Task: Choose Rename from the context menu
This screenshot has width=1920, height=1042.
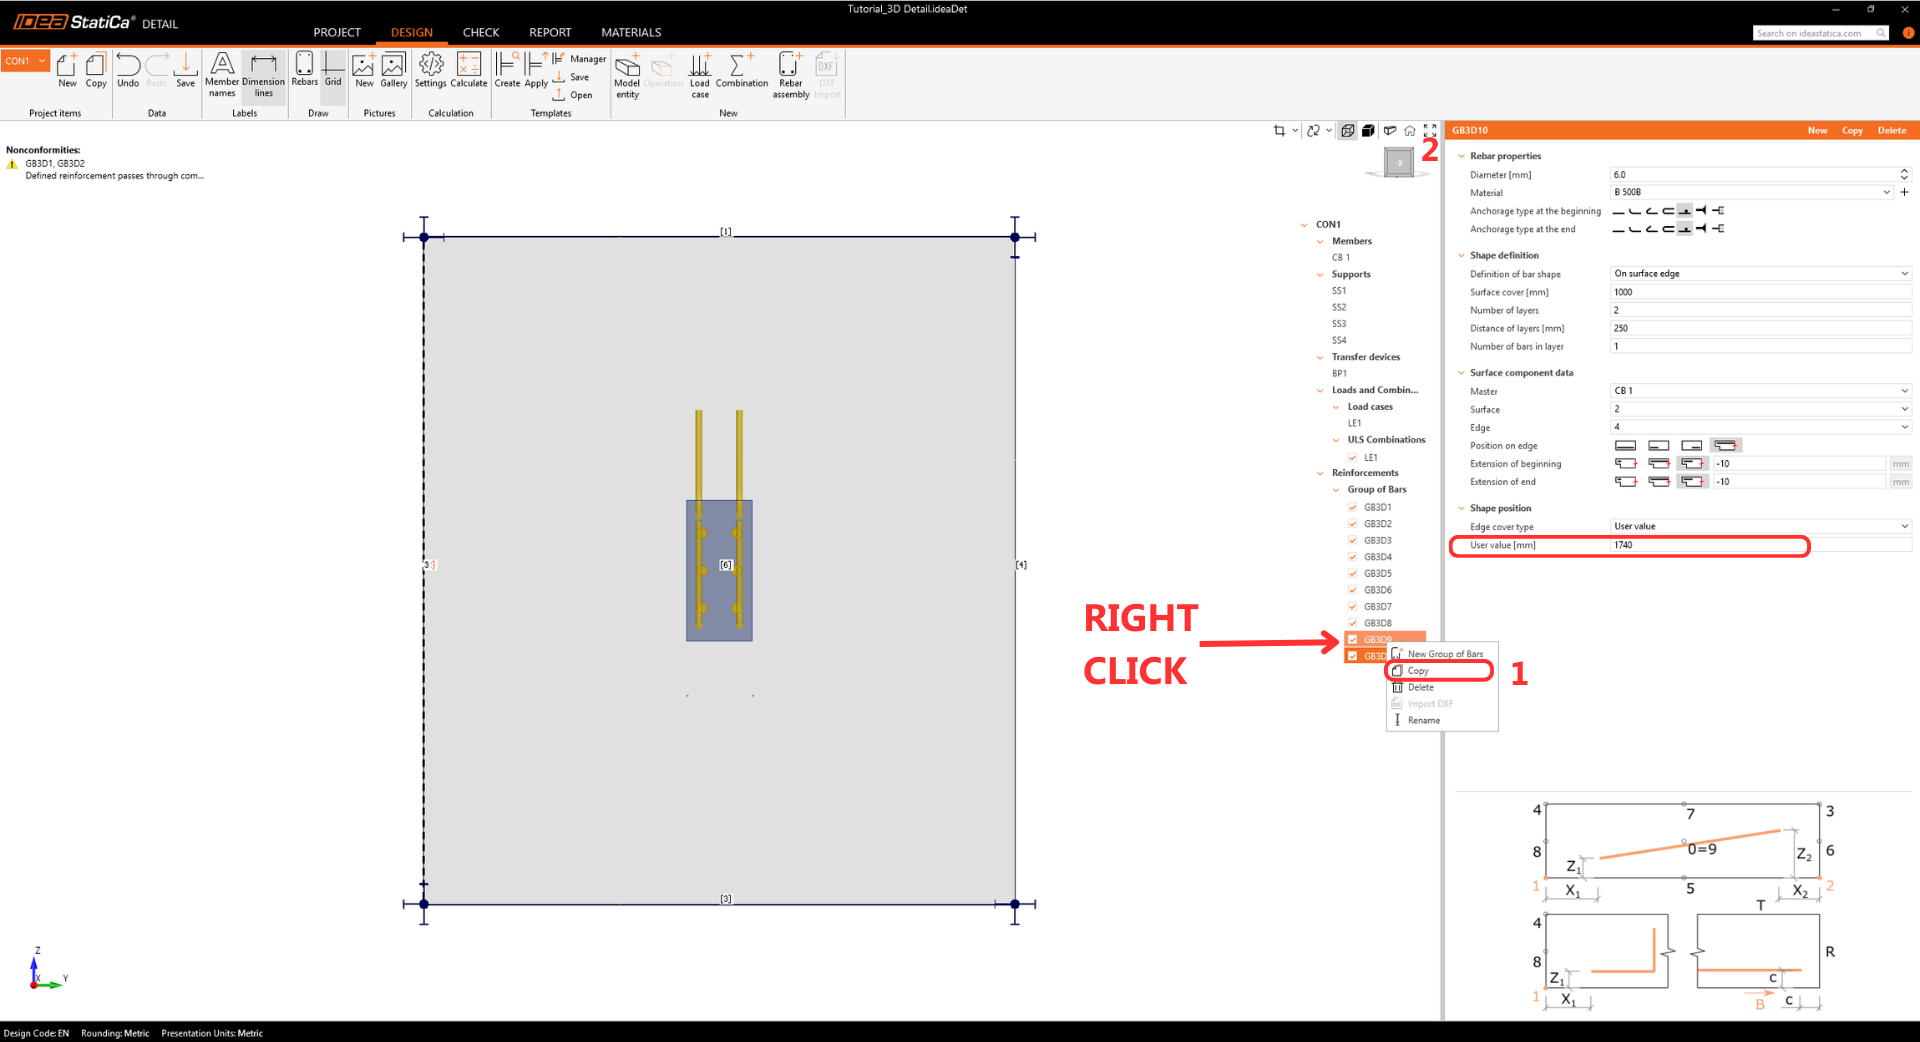Action: (x=1441, y=721)
